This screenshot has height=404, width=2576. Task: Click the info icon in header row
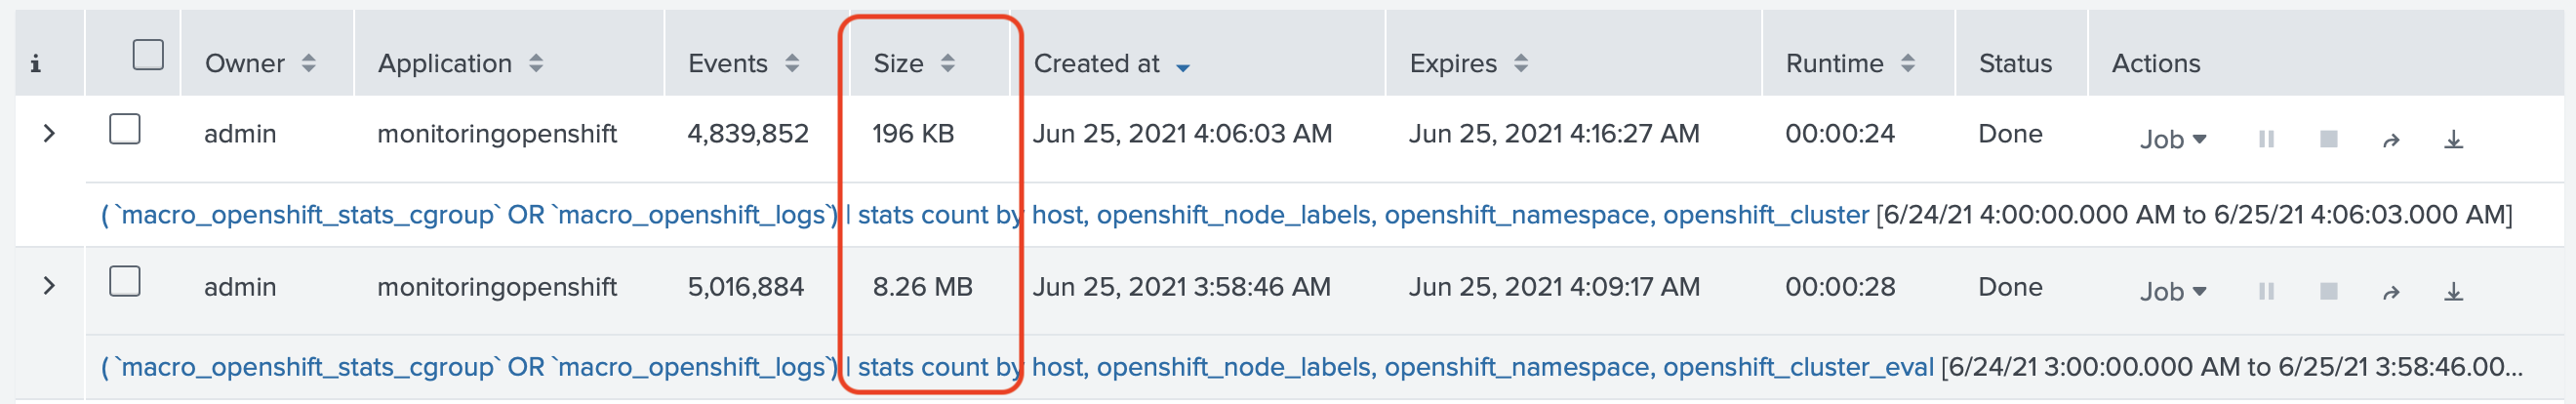(x=35, y=64)
